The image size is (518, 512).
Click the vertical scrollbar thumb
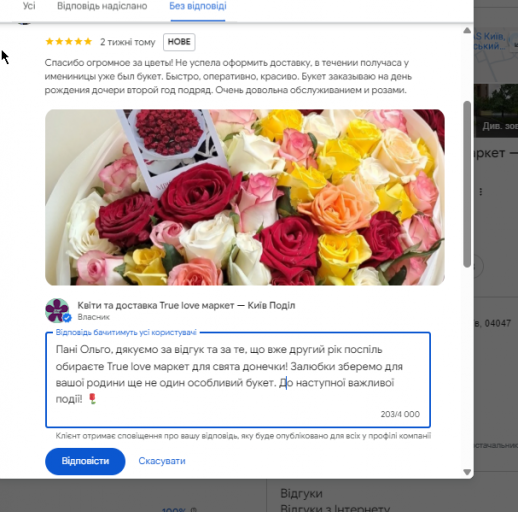[467, 184]
